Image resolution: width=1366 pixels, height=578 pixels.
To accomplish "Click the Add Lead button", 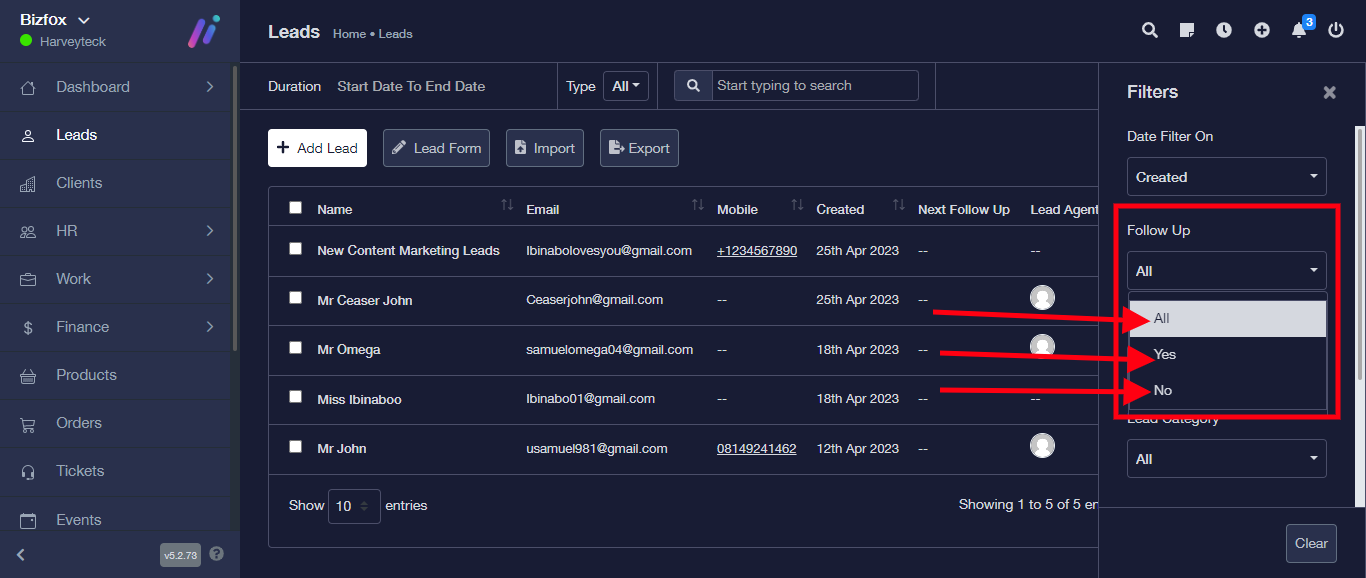I will coord(317,148).
